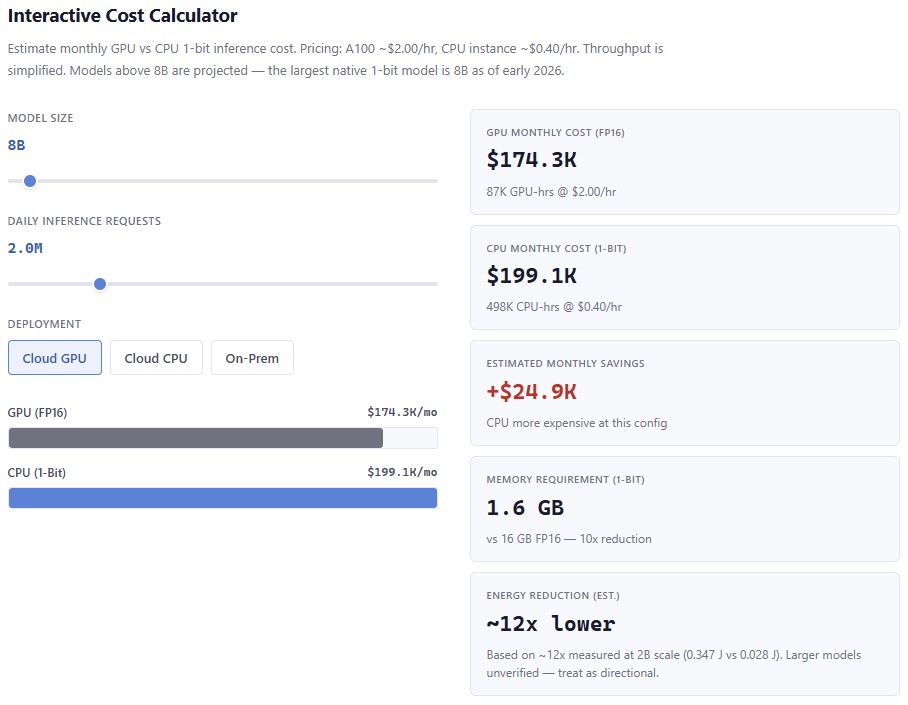
Task: Select the On-Prem deployment option
Action: [252, 357]
